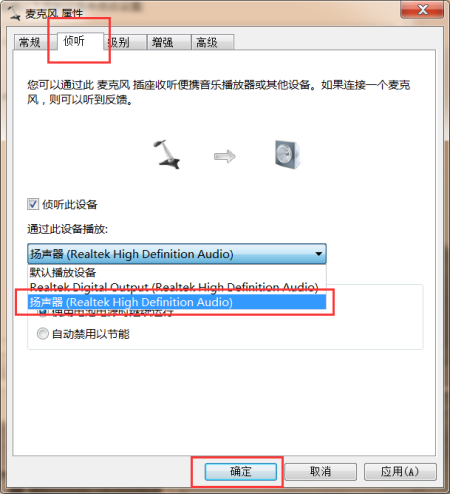Go to the 增强 tab
The width and height of the screenshot is (450, 494).
pyautogui.click(x=169, y=42)
